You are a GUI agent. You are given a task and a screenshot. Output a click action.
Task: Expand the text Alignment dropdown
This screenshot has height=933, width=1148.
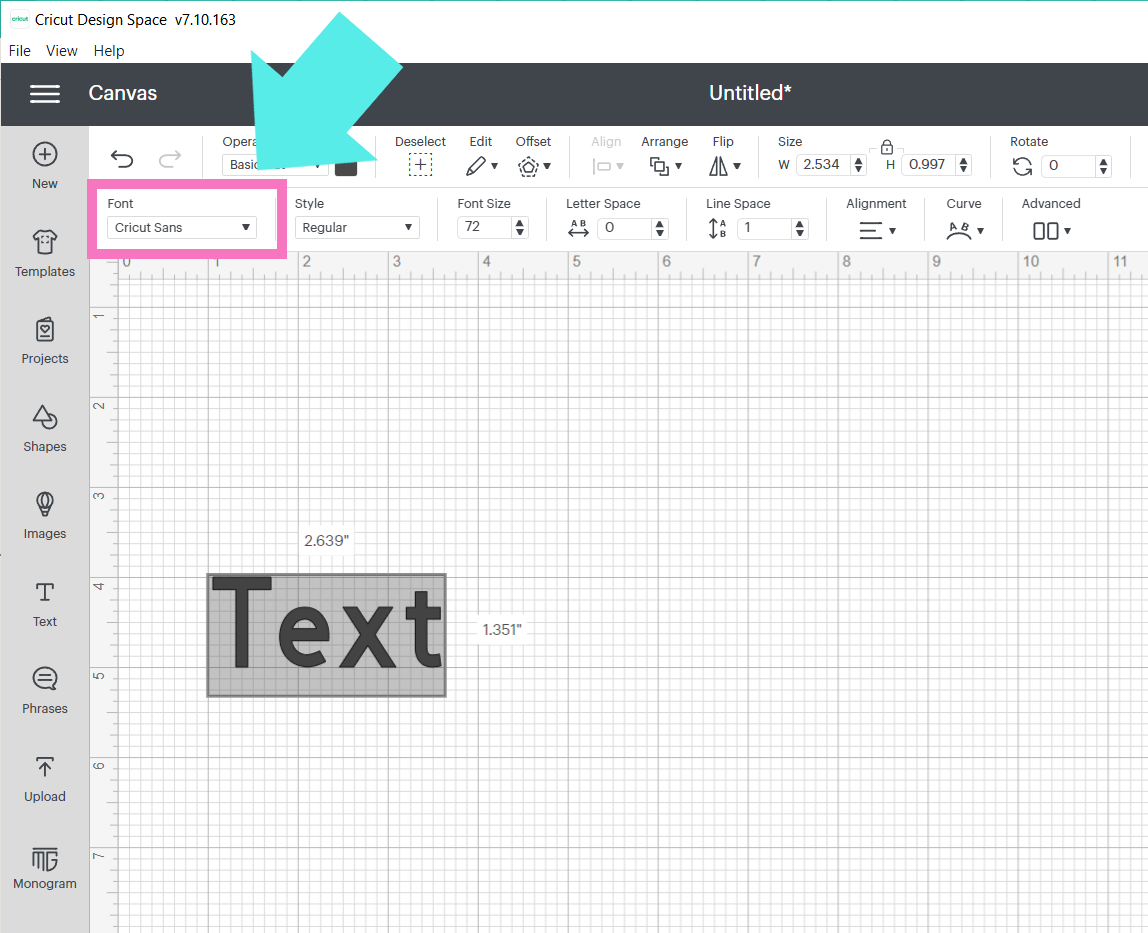click(x=877, y=231)
